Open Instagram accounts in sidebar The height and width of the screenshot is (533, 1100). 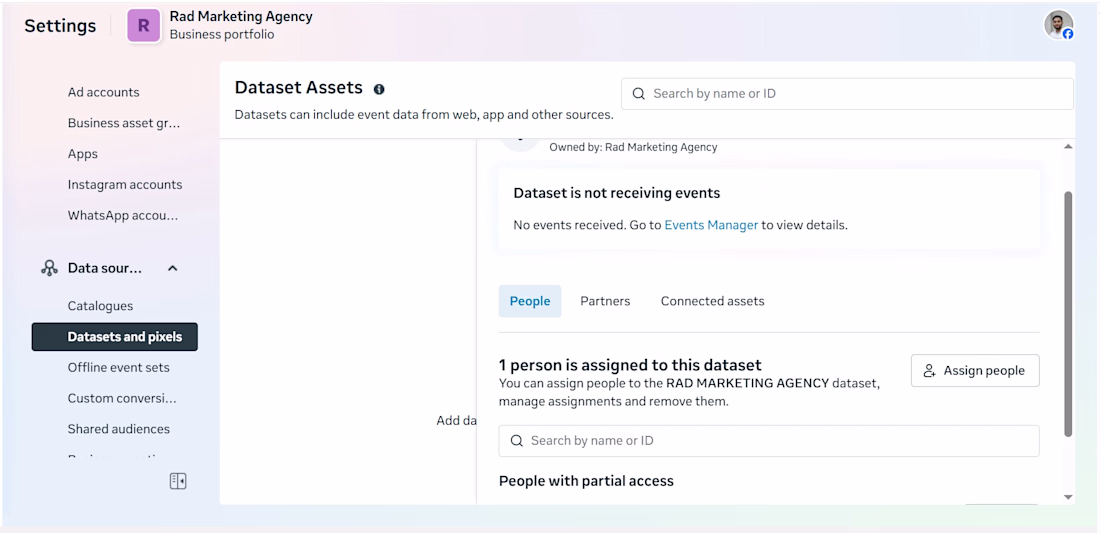point(125,184)
